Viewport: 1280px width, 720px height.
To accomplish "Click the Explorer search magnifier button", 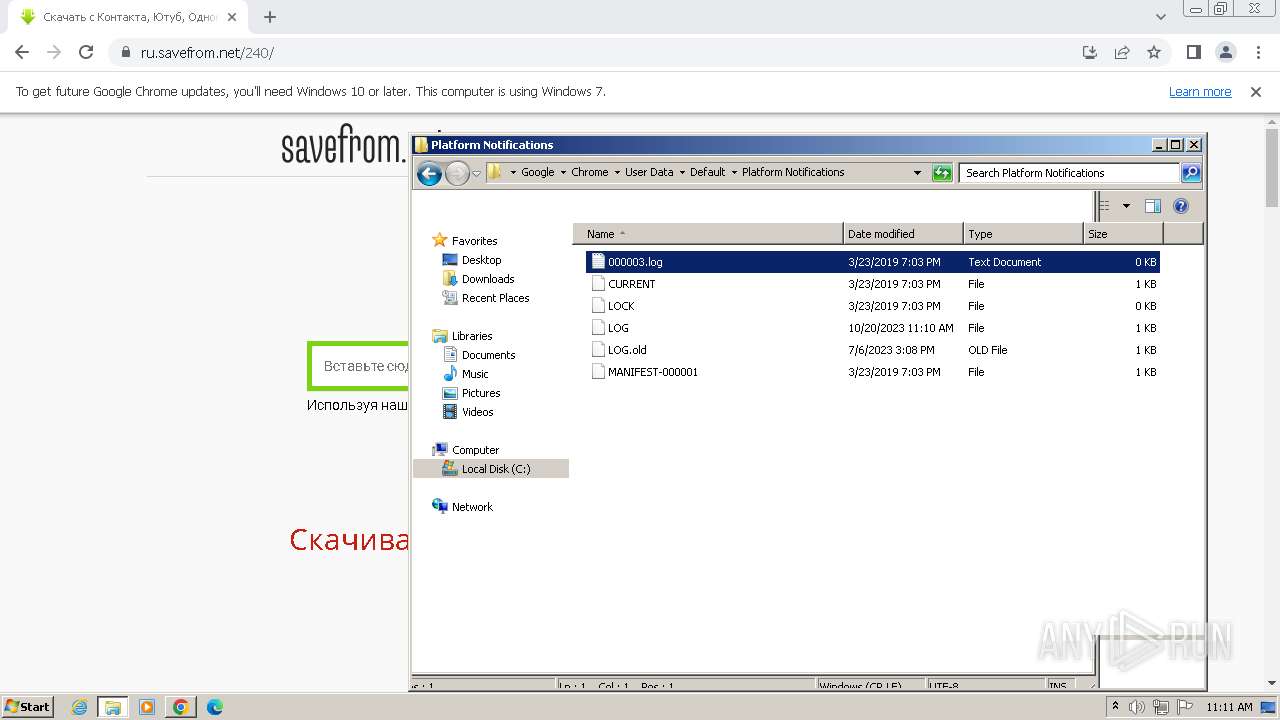I will tap(1190, 173).
